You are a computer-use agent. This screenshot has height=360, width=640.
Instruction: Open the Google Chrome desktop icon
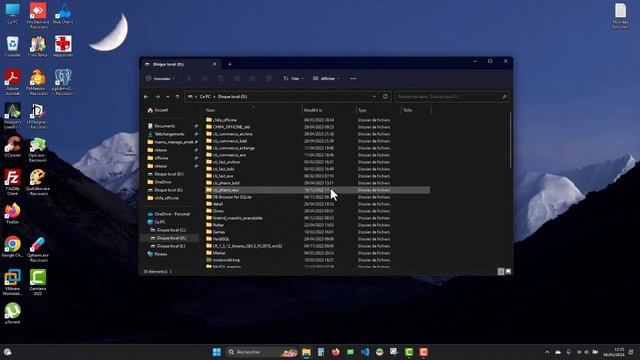tap(12, 247)
